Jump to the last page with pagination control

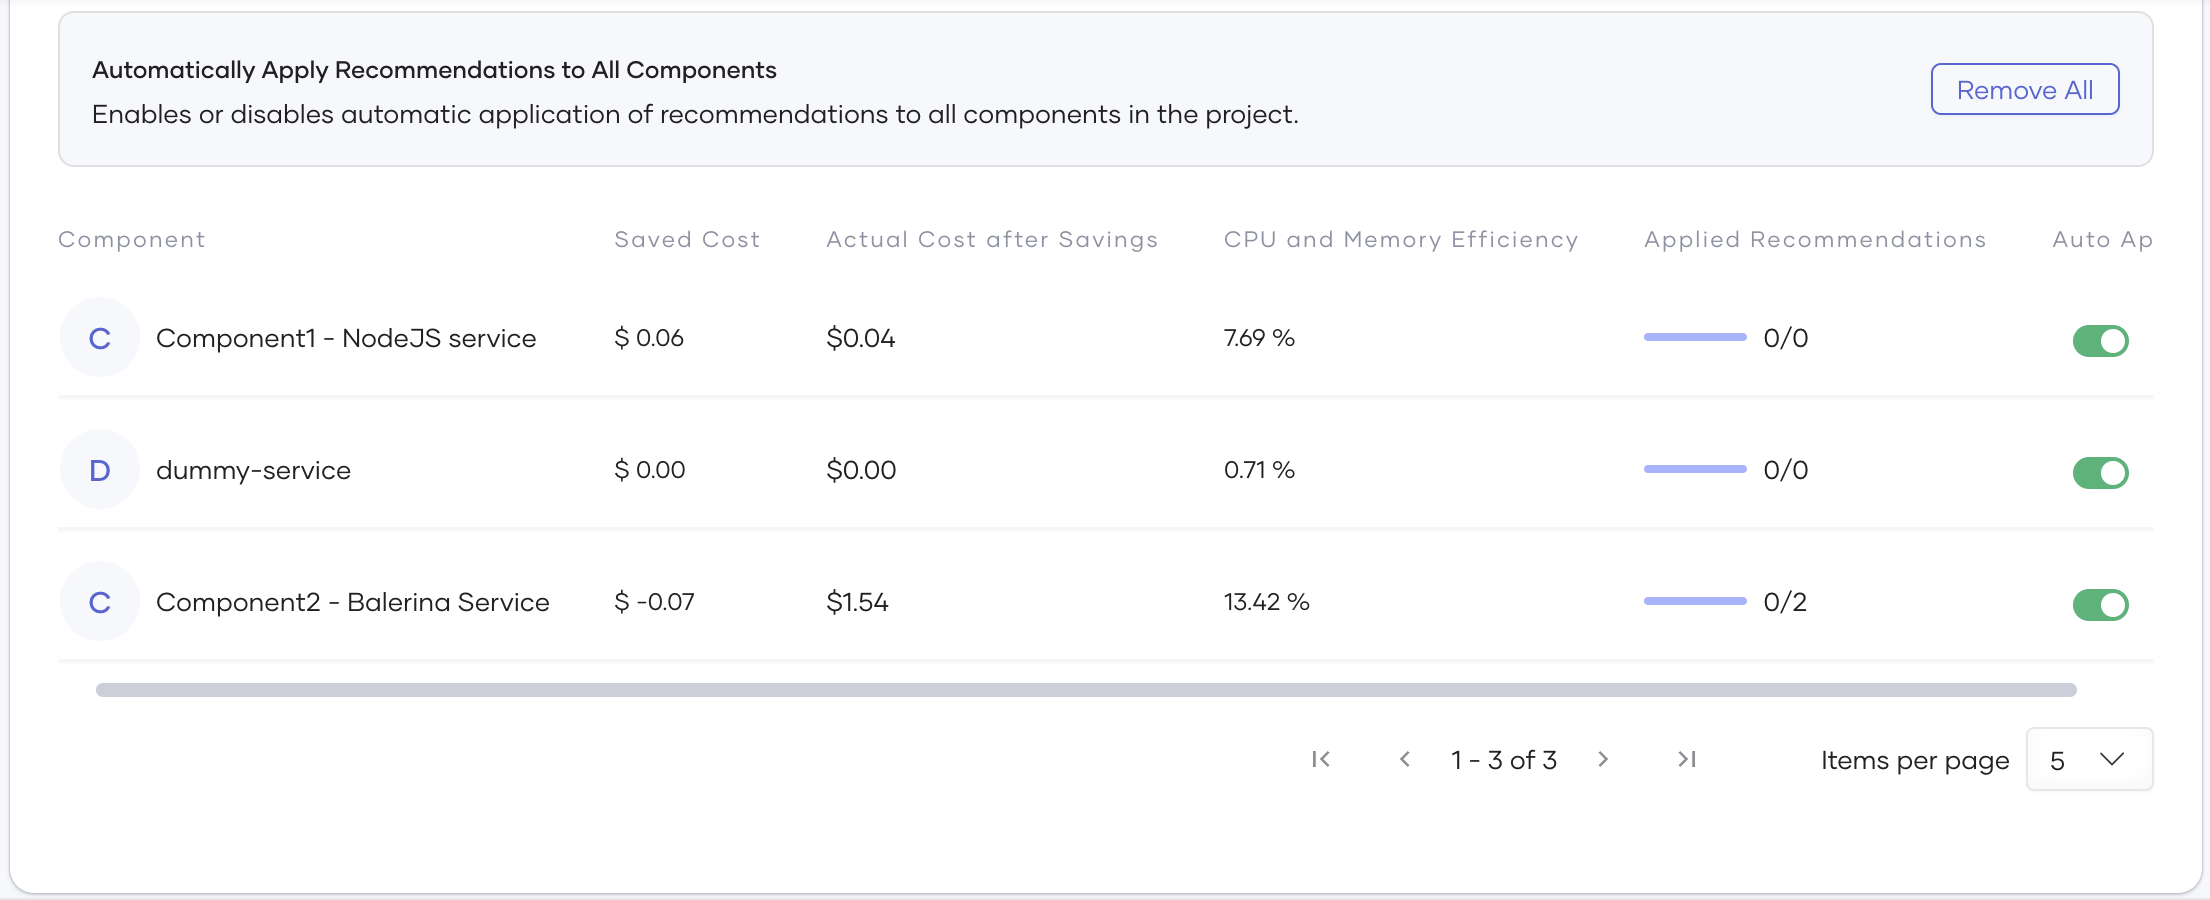1687,759
